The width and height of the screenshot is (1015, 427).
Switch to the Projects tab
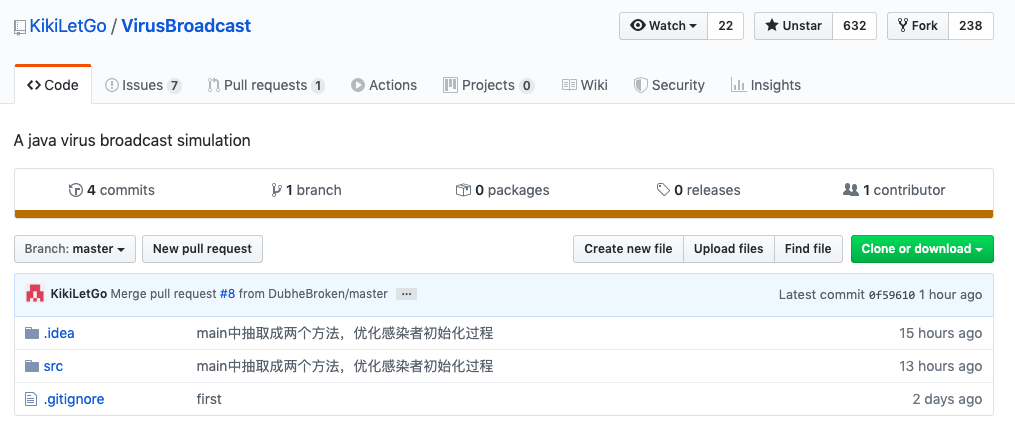click(x=489, y=85)
